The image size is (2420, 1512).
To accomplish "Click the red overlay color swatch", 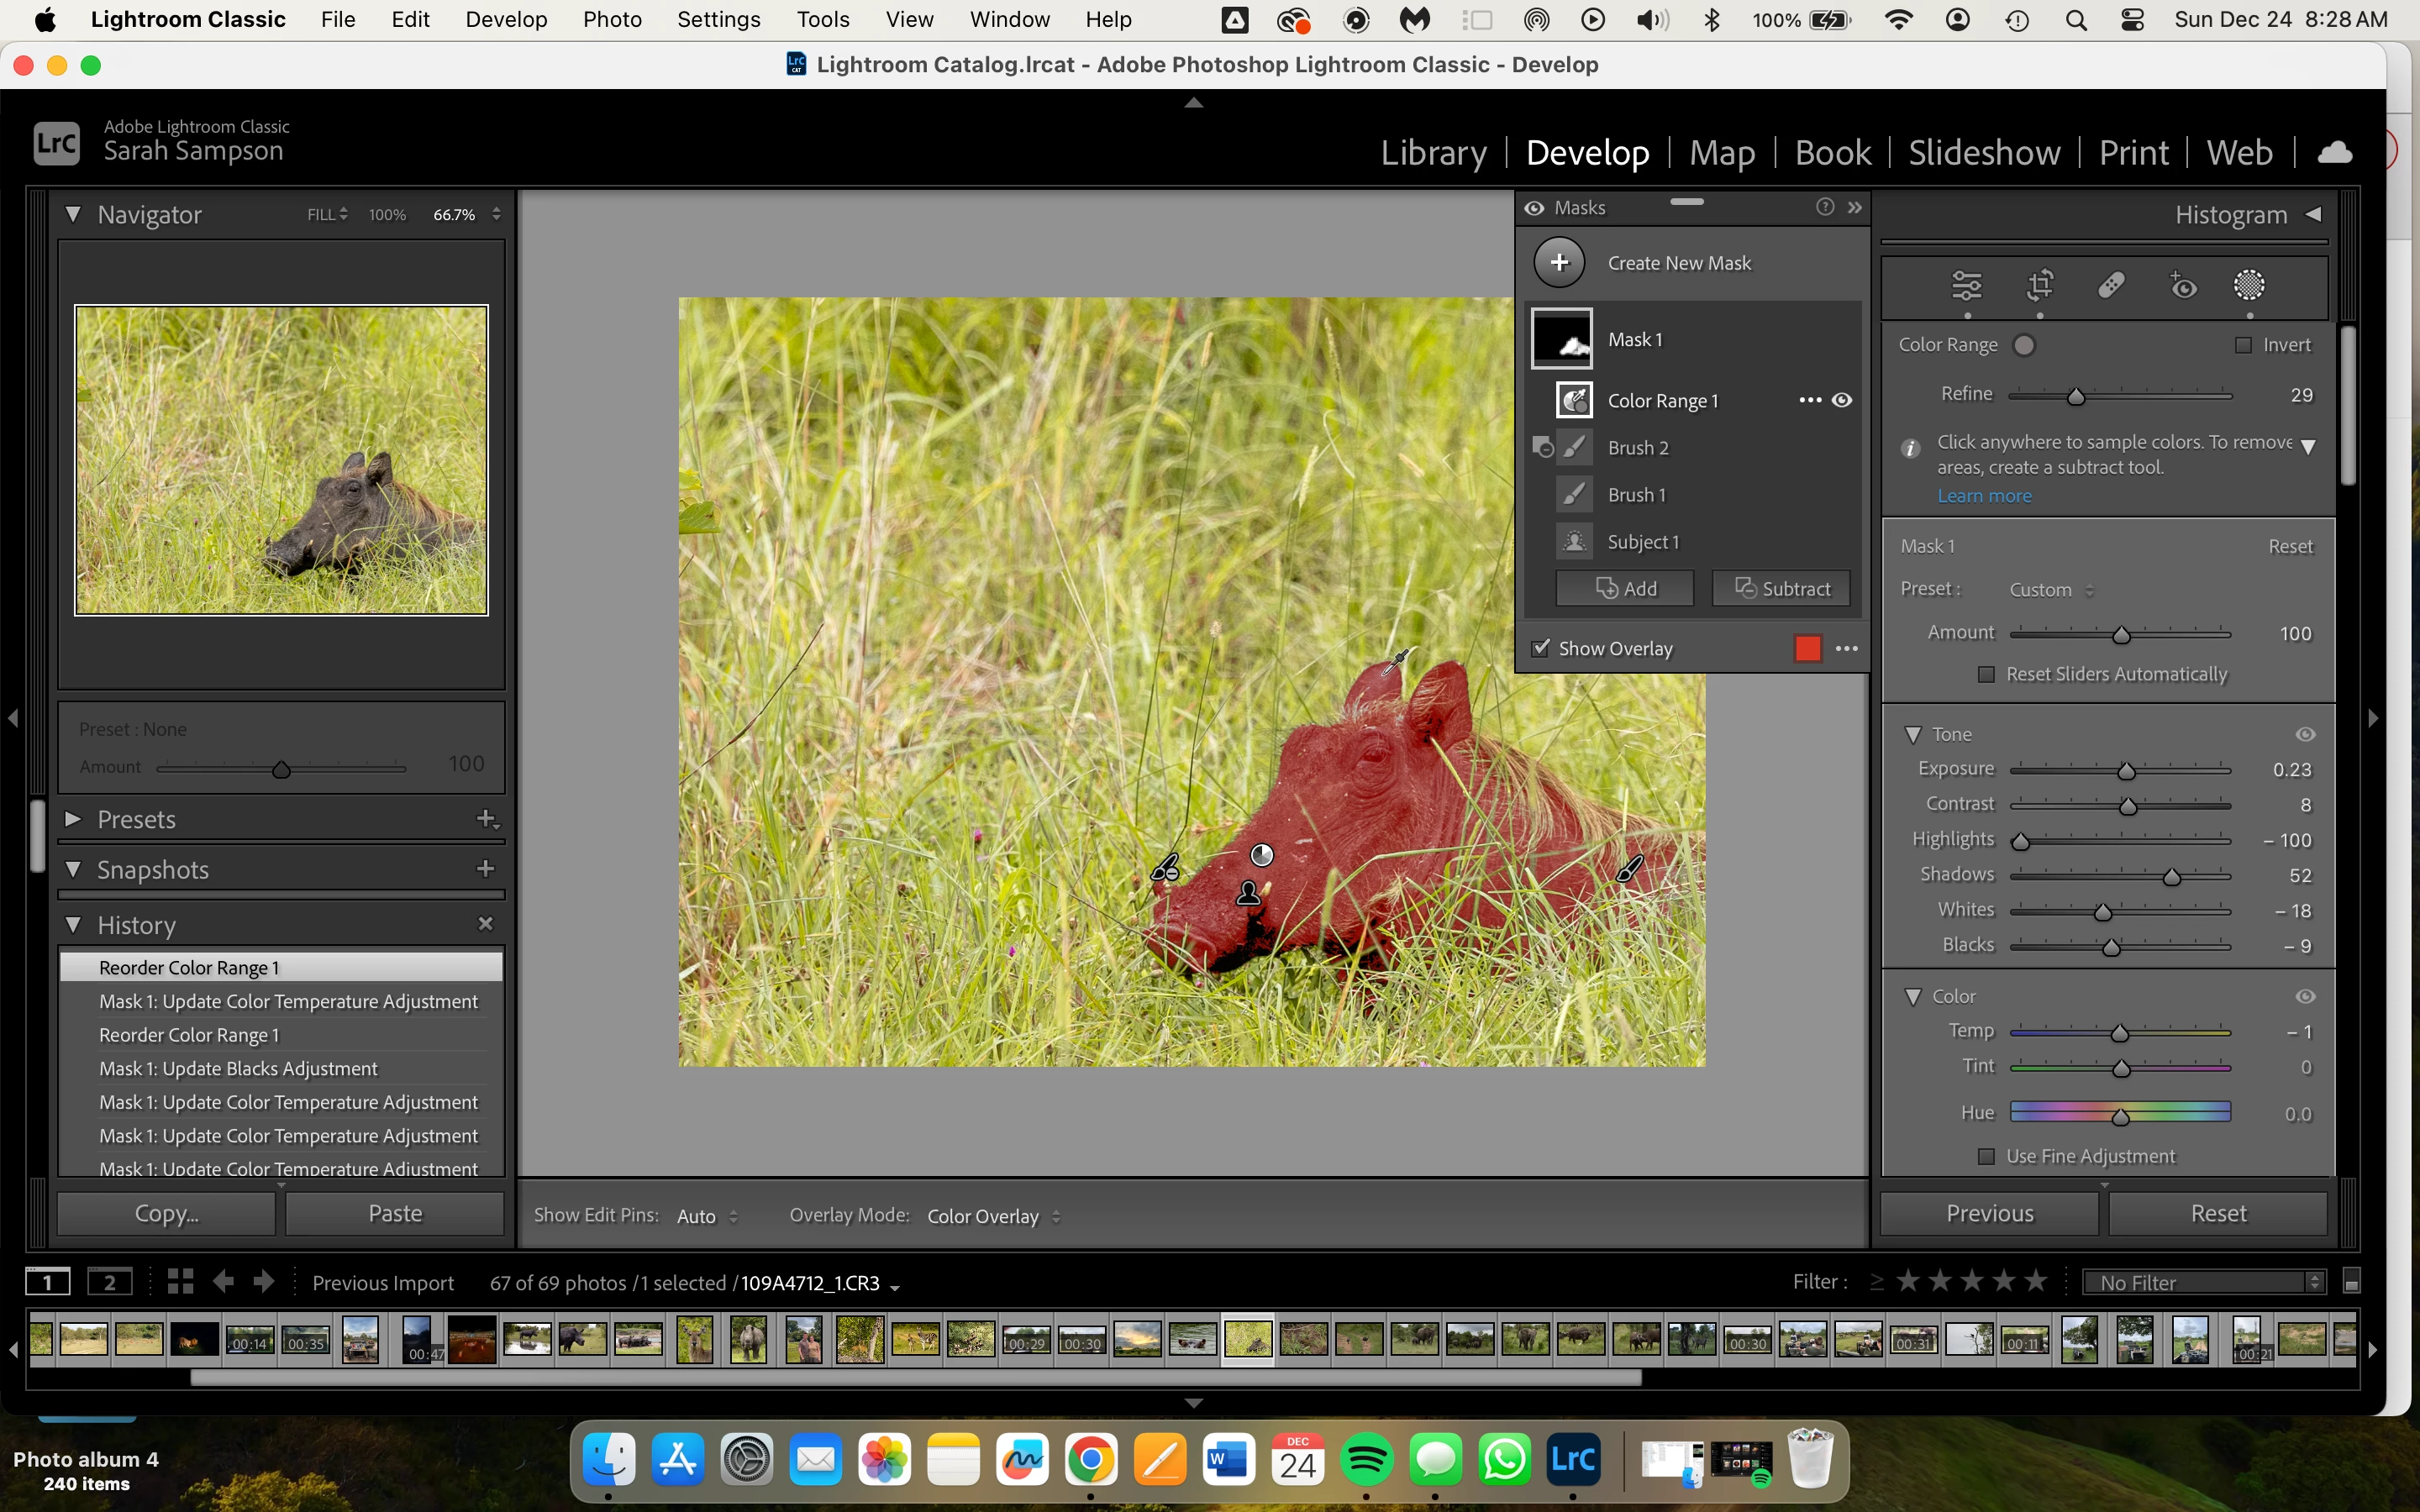I will [x=1808, y=648].
